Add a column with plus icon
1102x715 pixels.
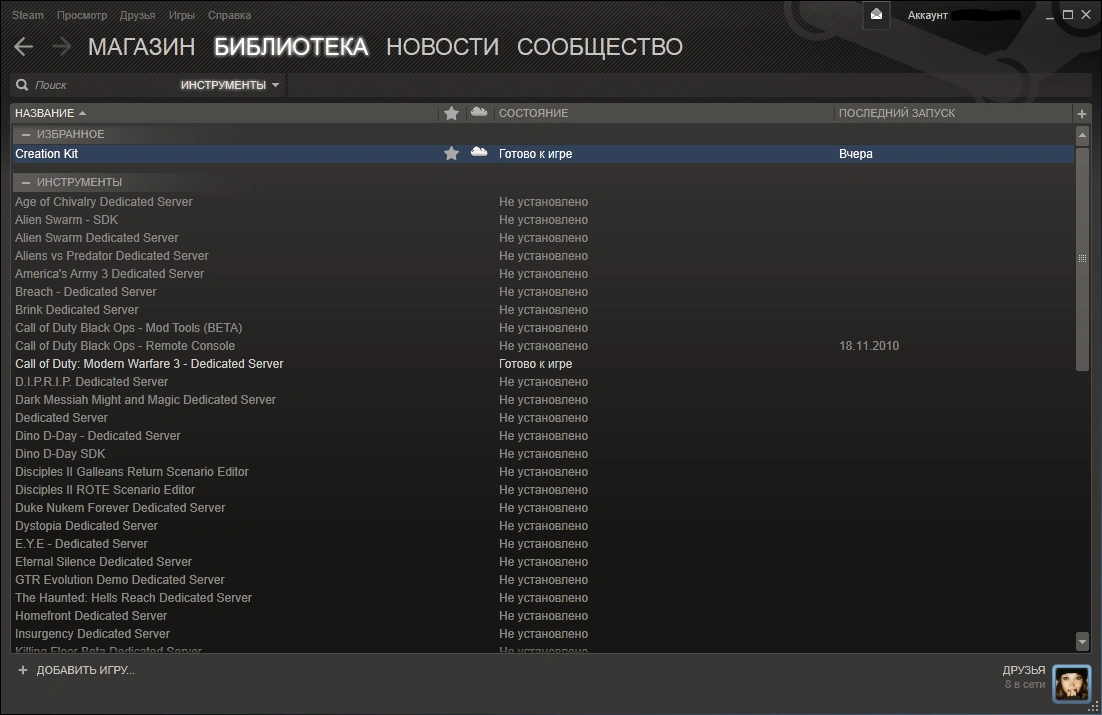(x=1082, y=113)
